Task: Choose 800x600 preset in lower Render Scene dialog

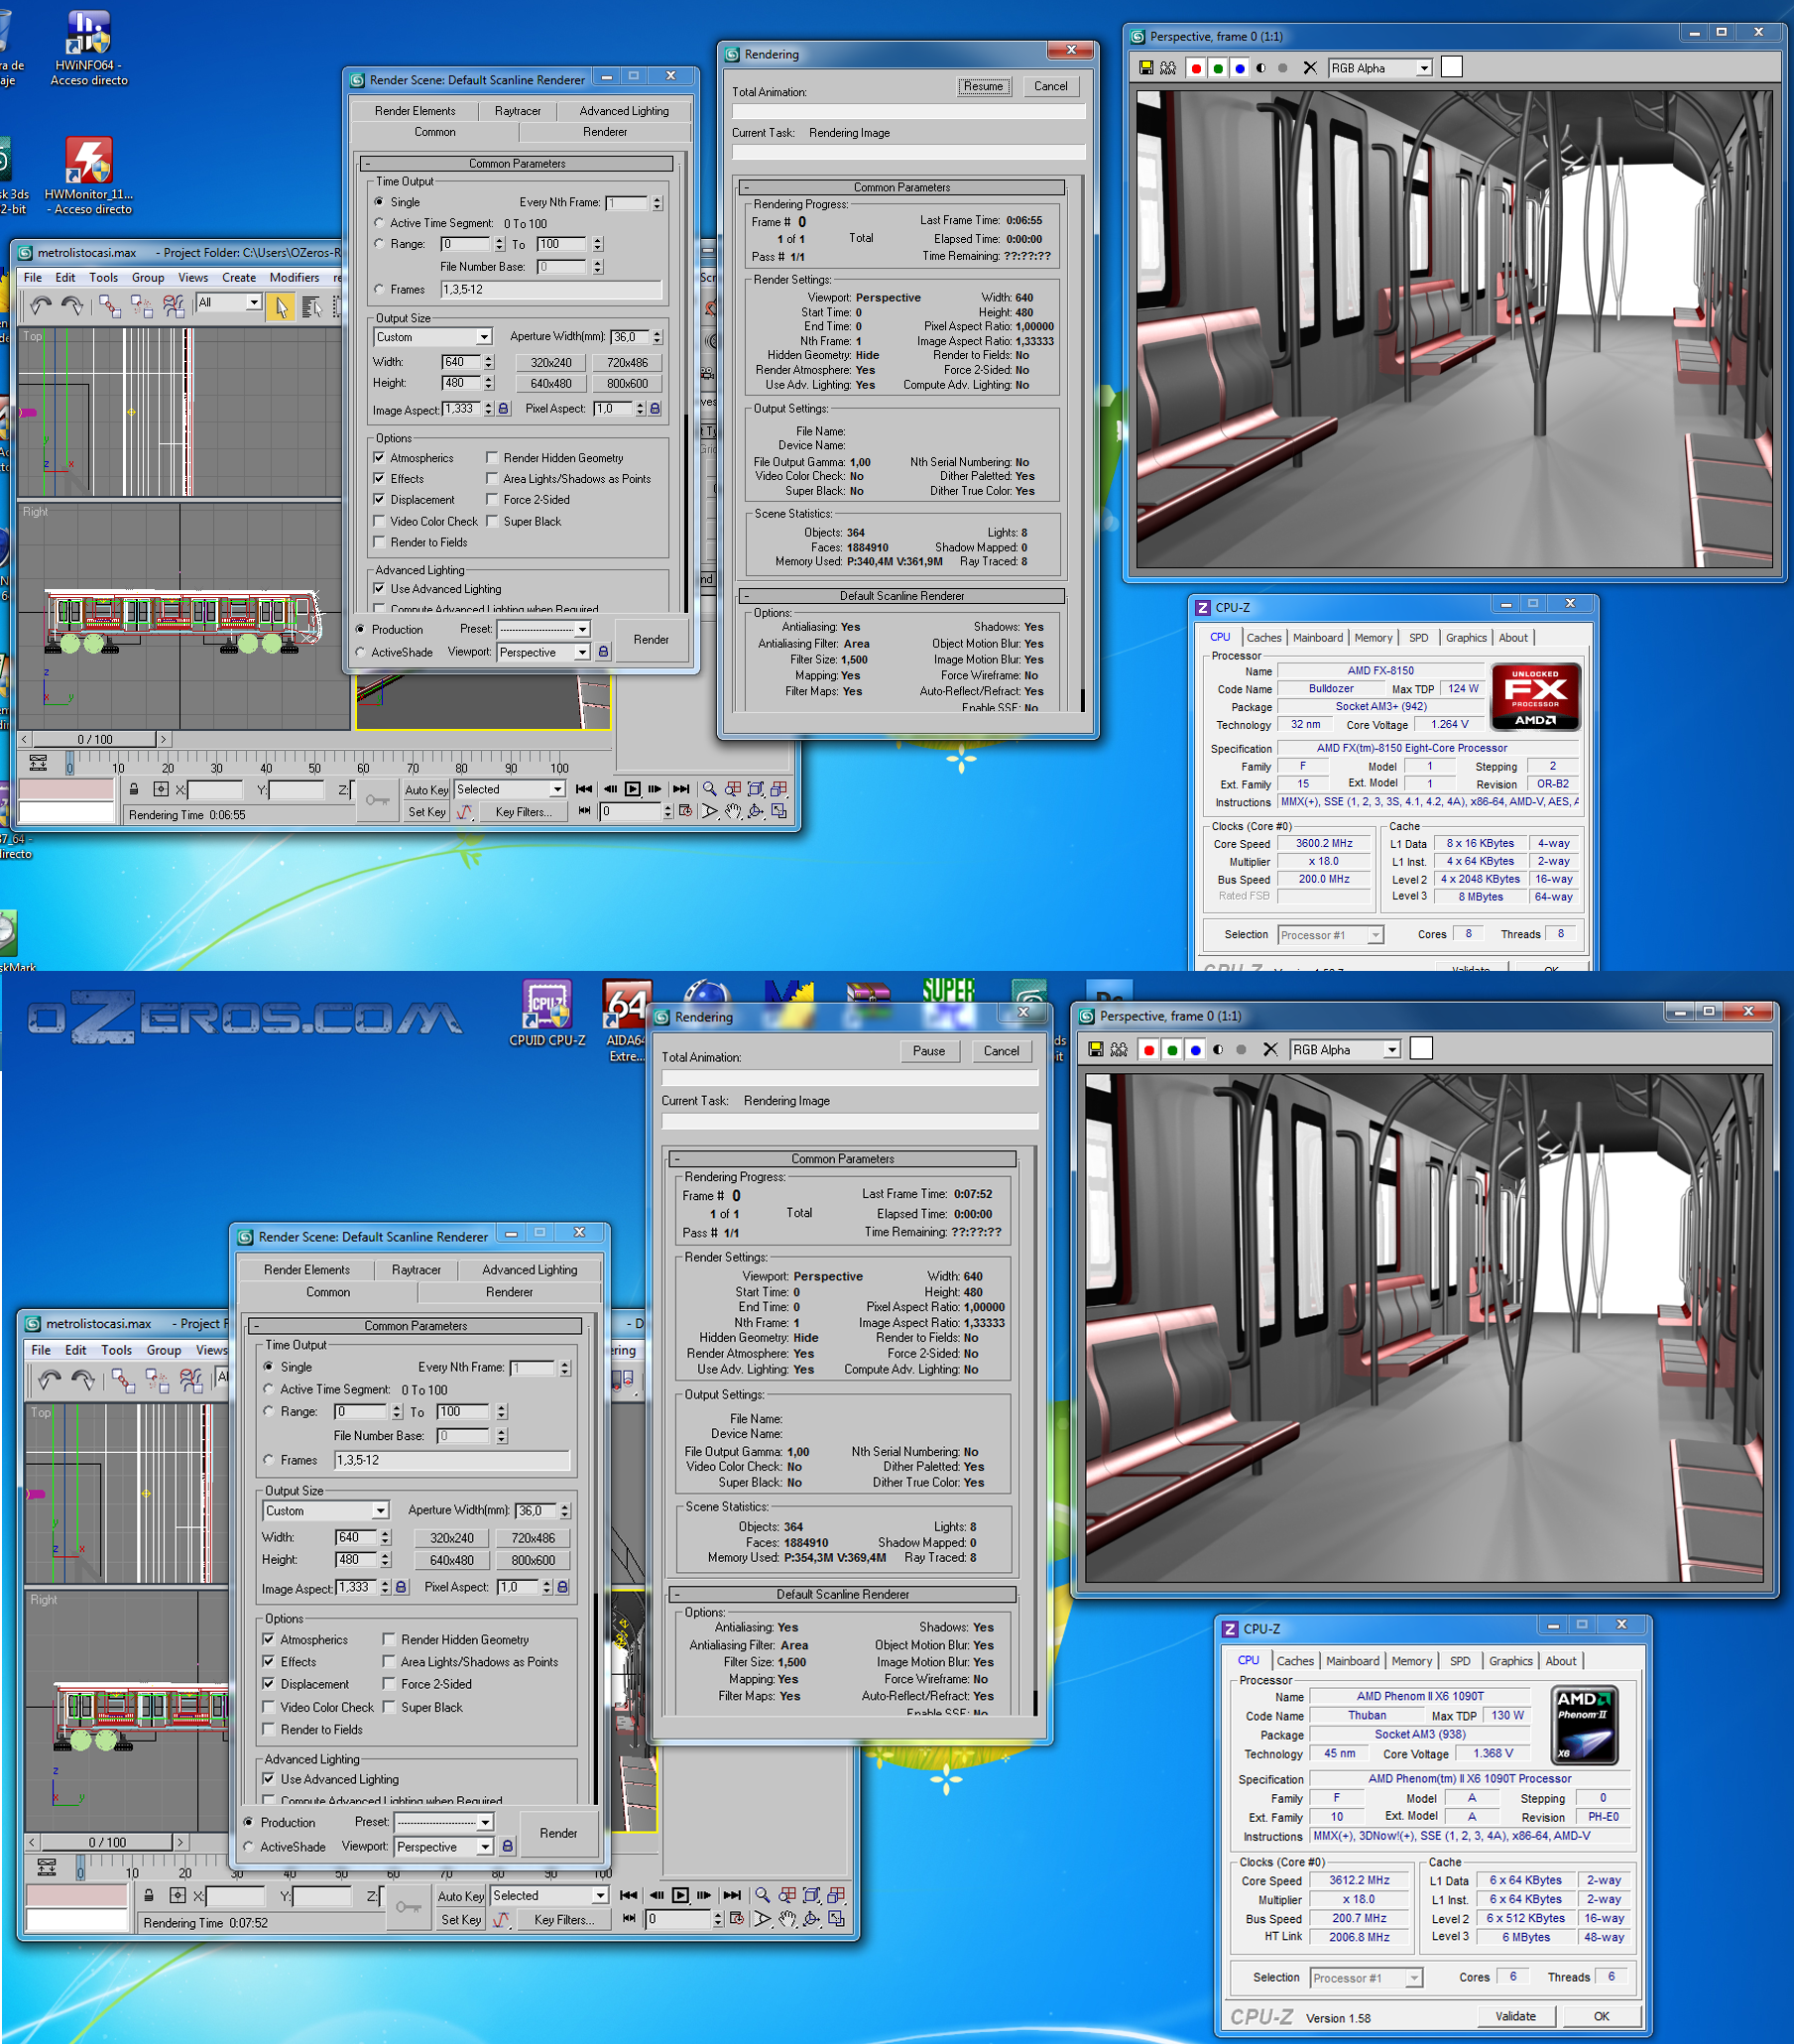Action: pyautogui.click(x=533, y=1560)
